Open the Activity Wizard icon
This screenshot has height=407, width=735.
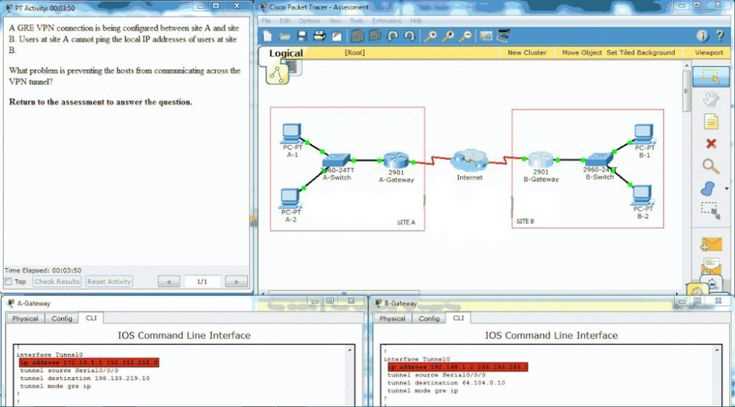[337, 36]
